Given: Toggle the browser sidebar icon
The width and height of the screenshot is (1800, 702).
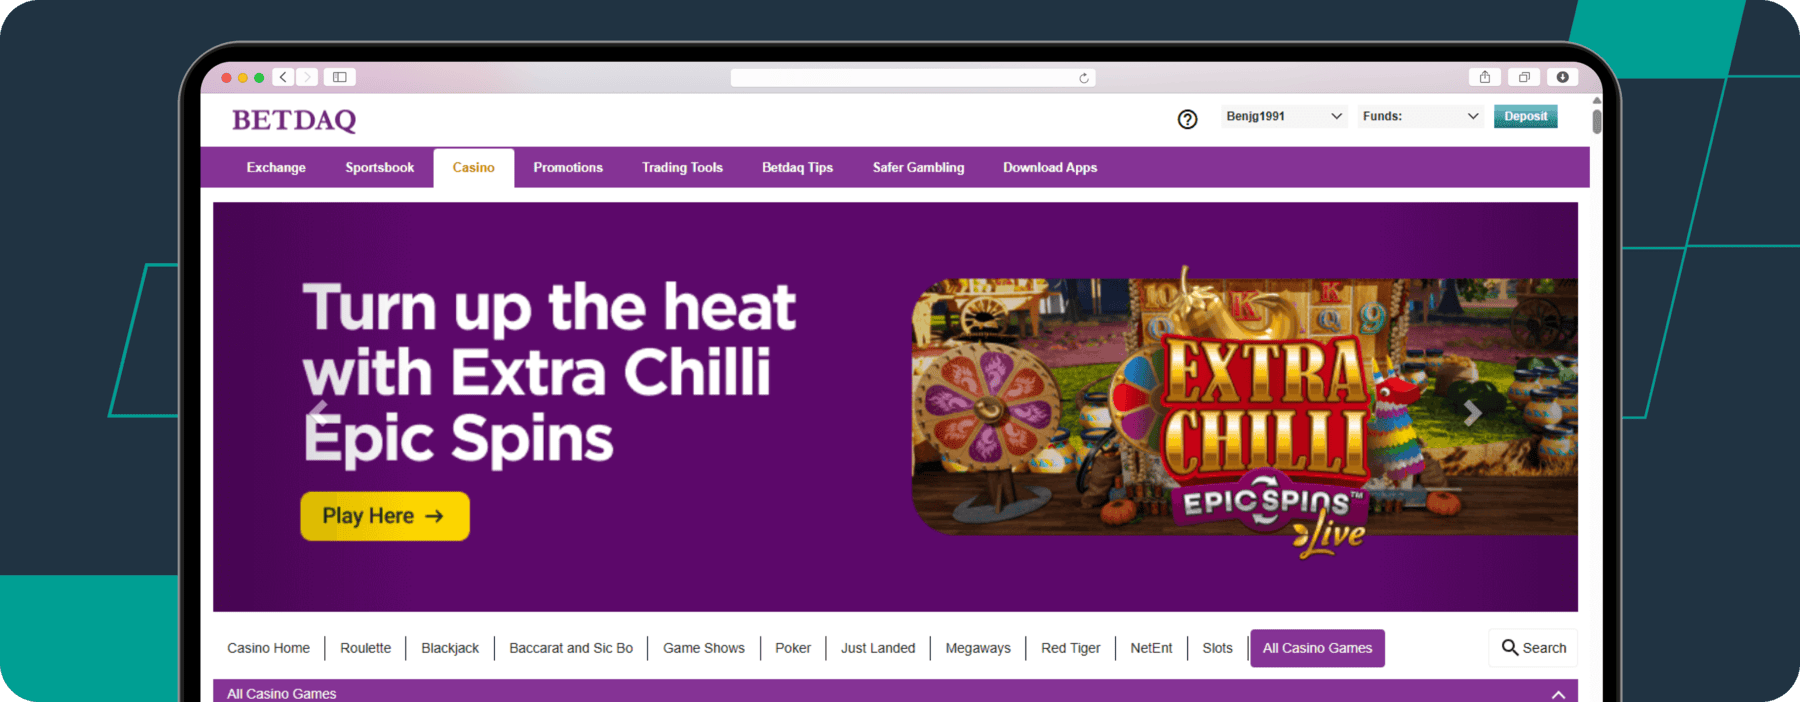Looking at the screenshot, I should click(340, 77).
